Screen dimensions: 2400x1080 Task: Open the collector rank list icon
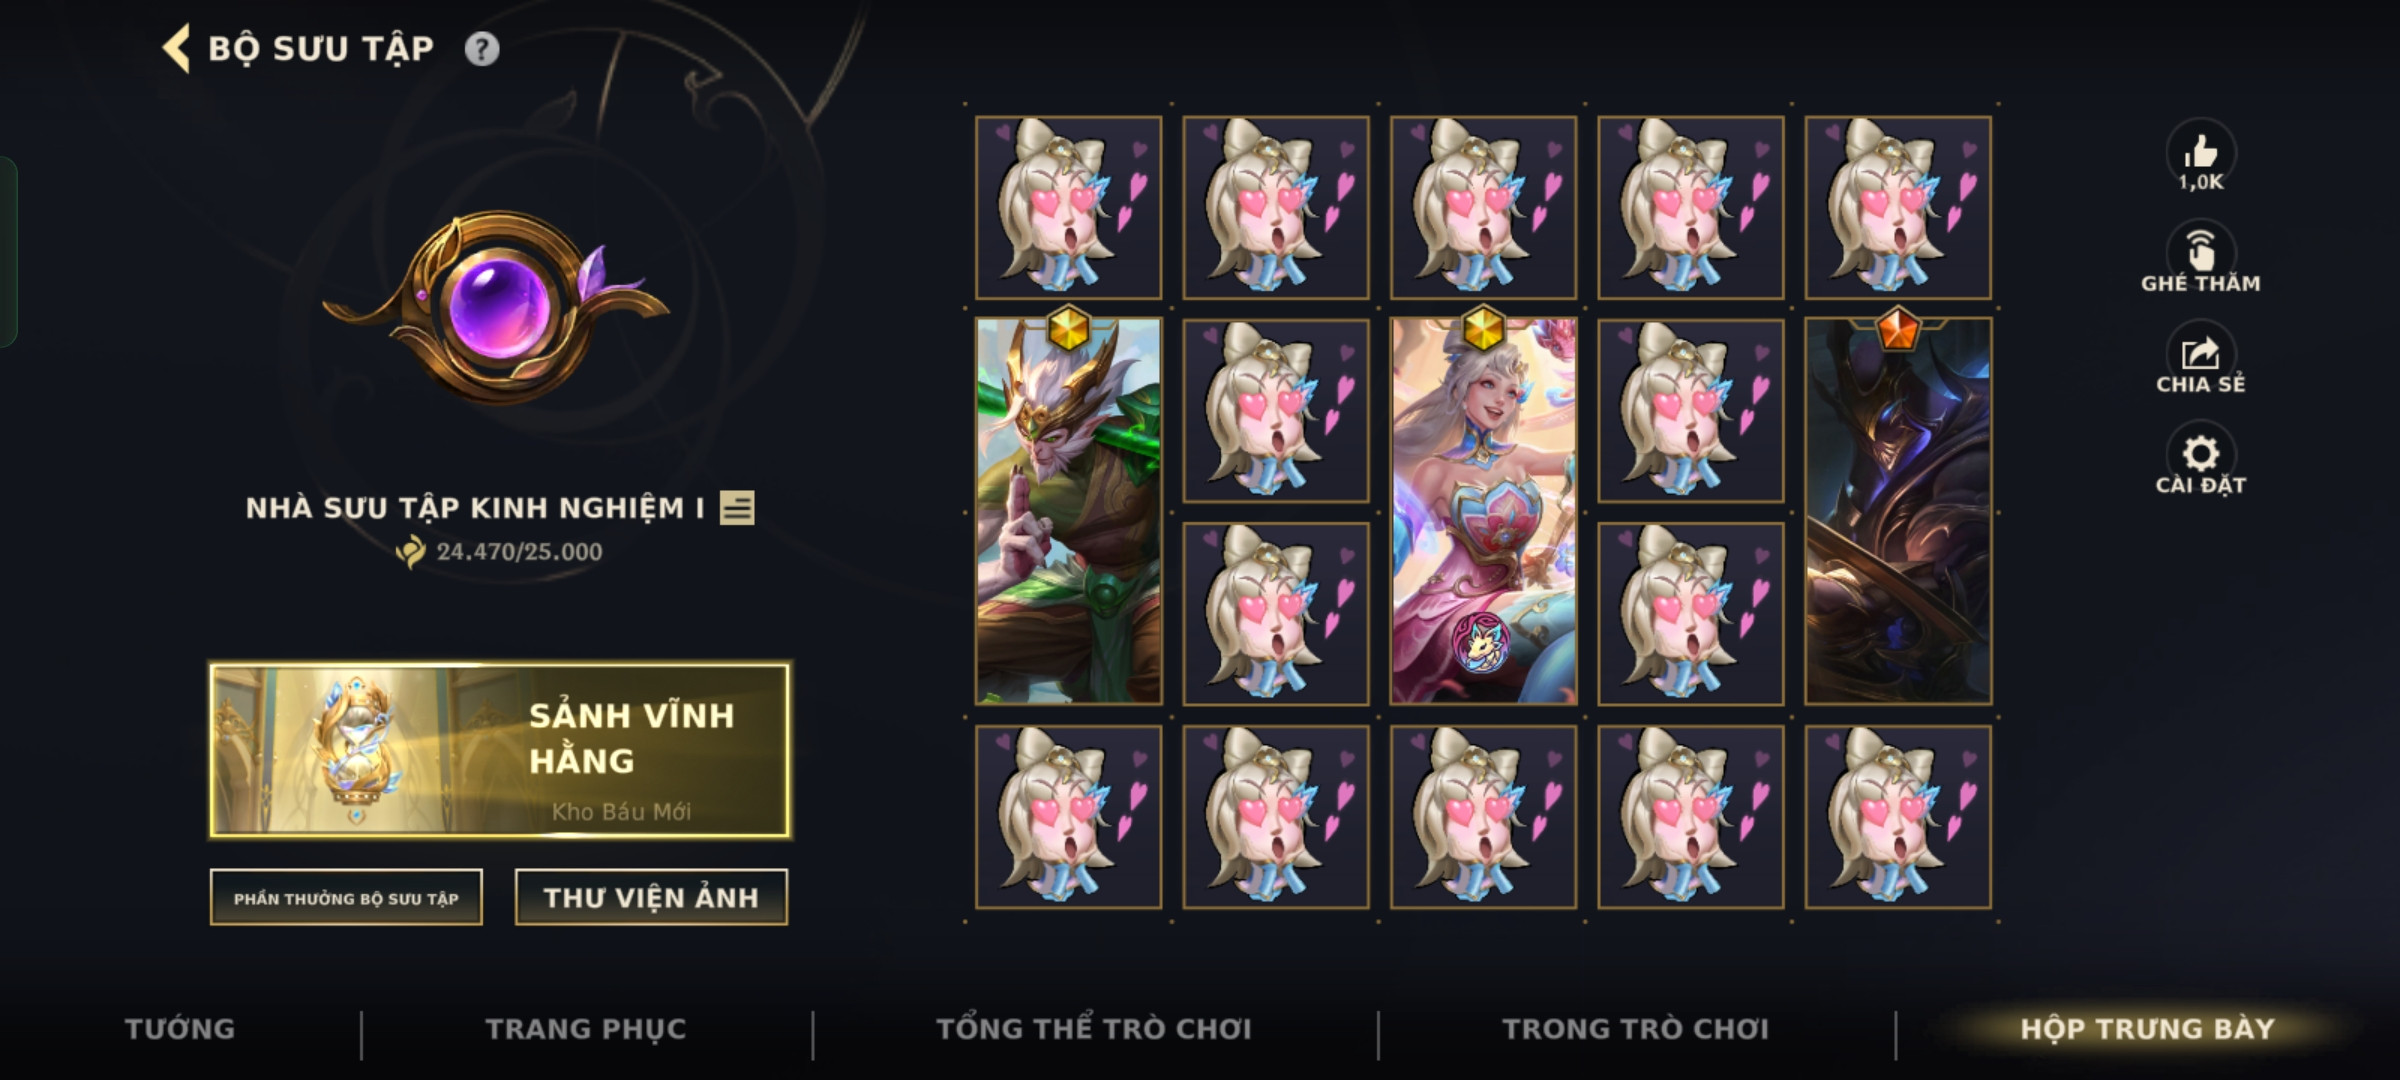[x=737, y=508]
